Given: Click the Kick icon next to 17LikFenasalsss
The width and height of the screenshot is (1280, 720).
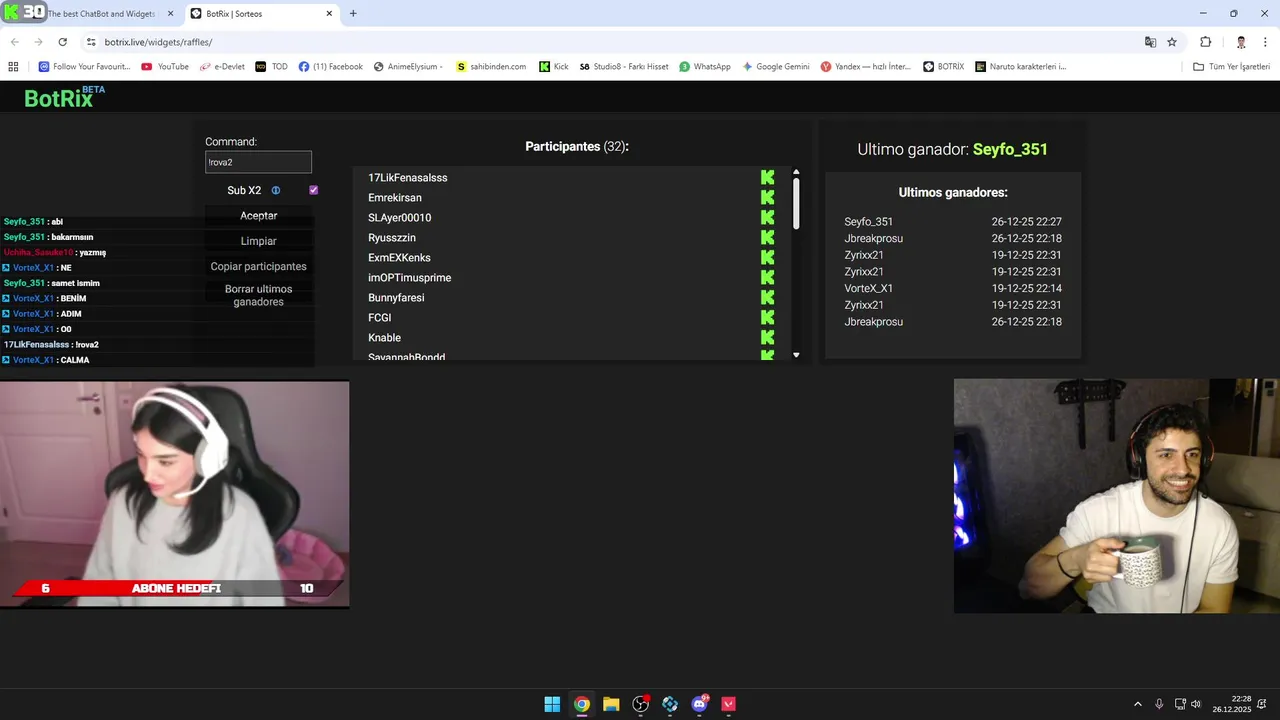Looking at the screenshot, I should (x=767, y=177).
